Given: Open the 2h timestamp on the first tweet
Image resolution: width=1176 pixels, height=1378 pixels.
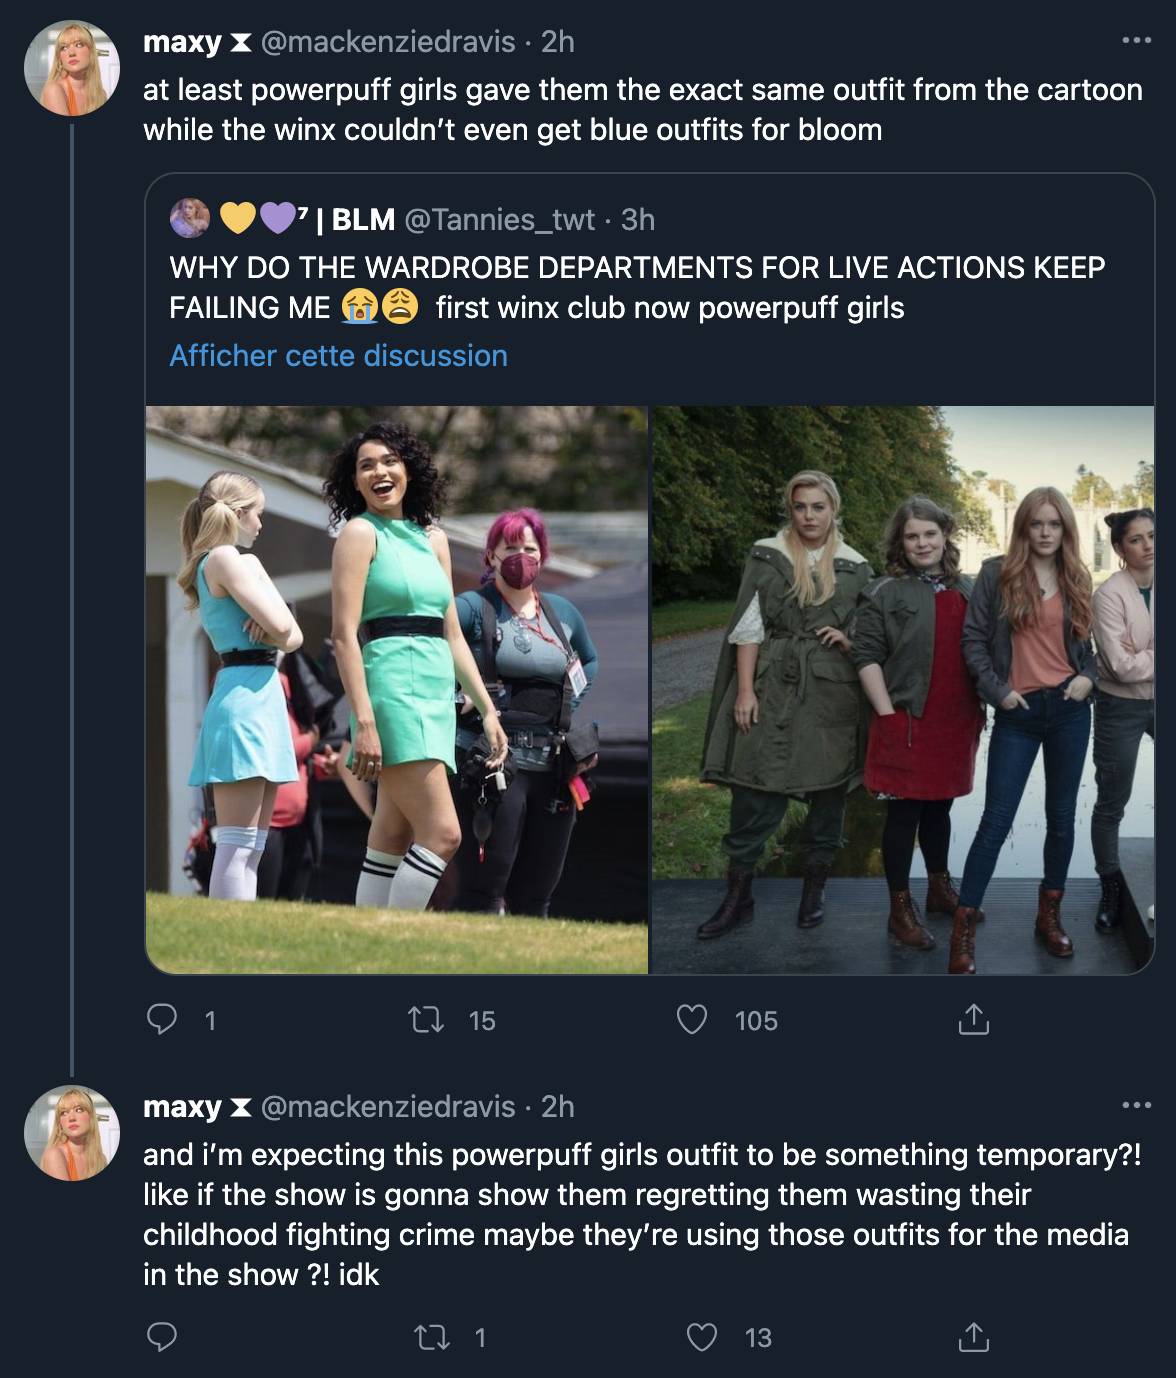Looking at the screenshot, I should pos(557,41).
